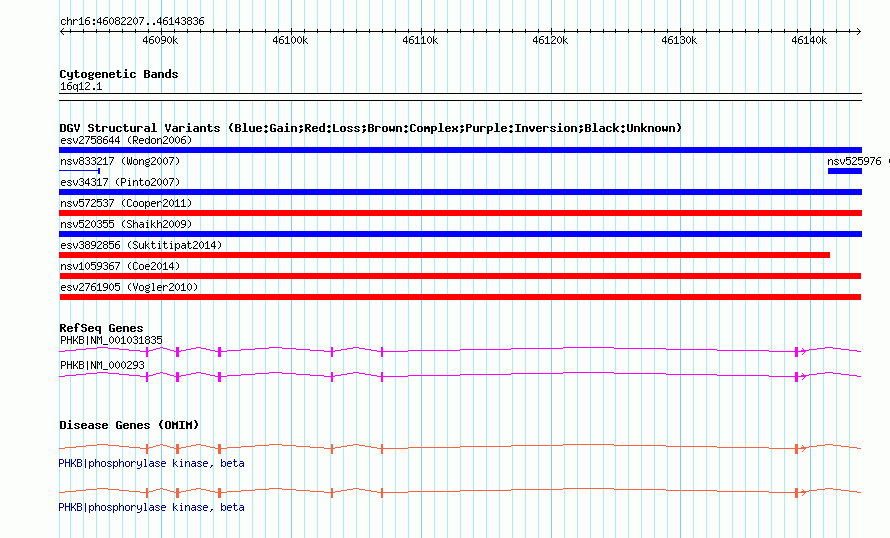This screenshot has height=538, width=890.
Task: Click the blue gain bar under esv2758644
Action: pyautogui.click(x=460, y=150)
